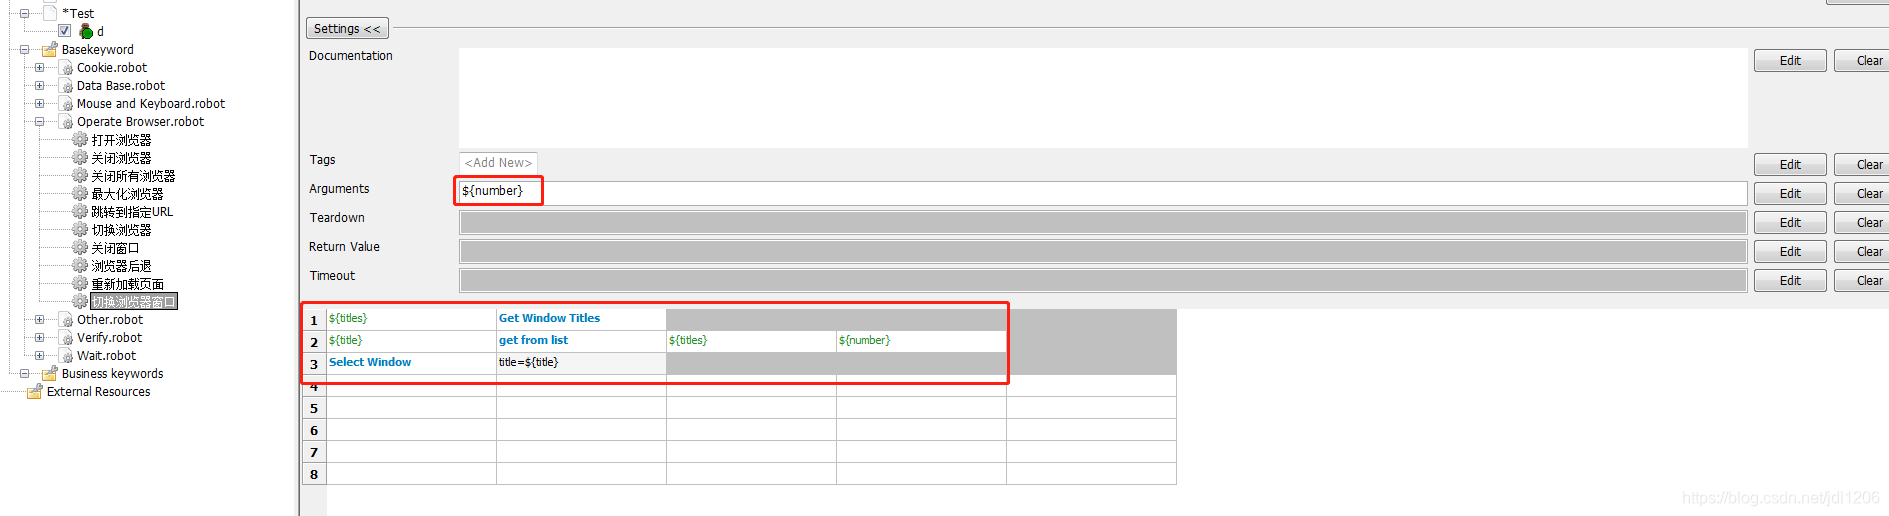
Task: Click Edit button for Tags
Action: point(1790,165)
